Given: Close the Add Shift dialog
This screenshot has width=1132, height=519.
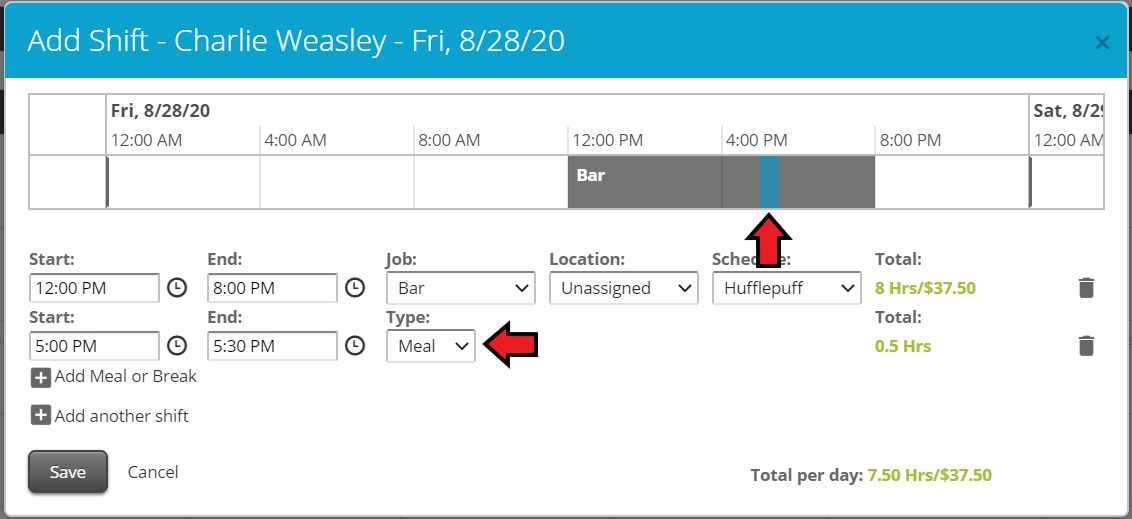Looking at the screenshot, I should (1102, 43).
